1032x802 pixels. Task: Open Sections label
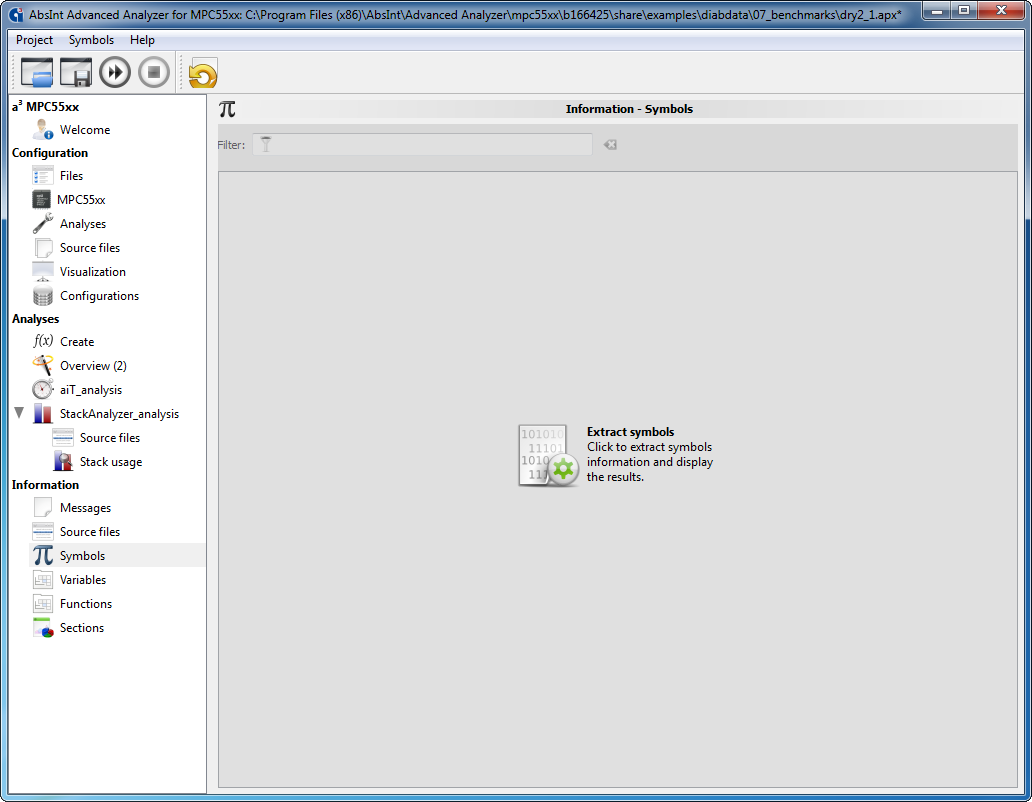(82, 628)
